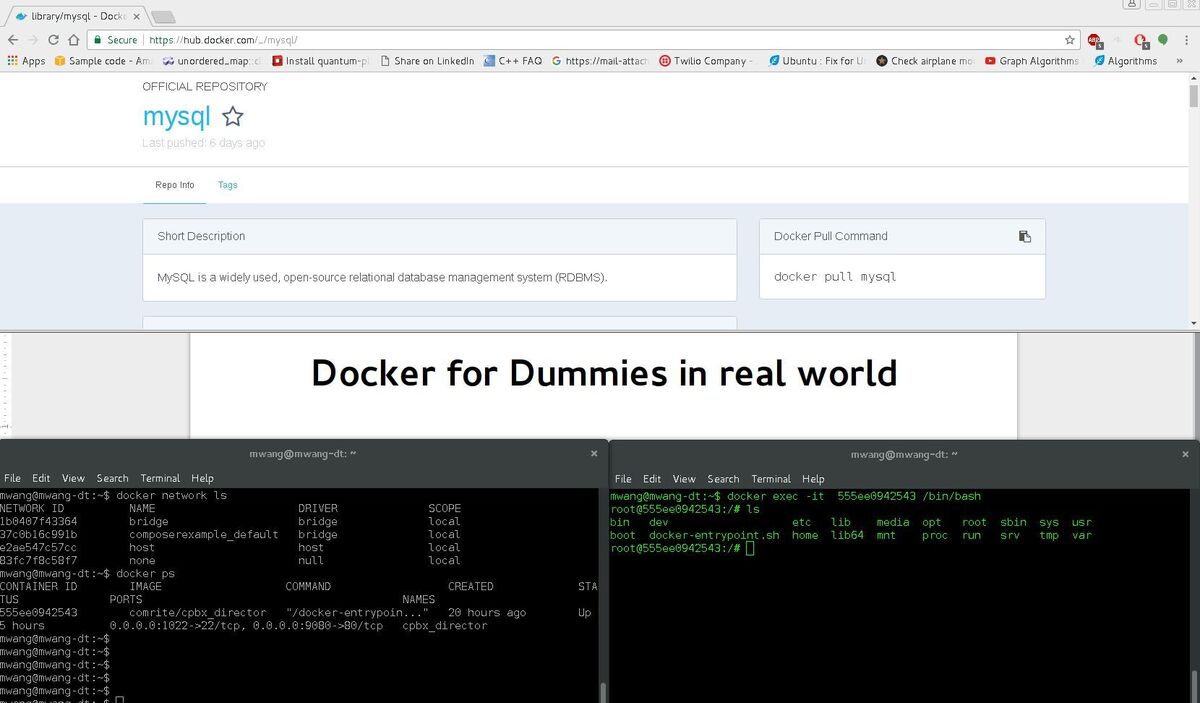
Task: Open Search menu in left terminal
Action: (x=112, y=478)
